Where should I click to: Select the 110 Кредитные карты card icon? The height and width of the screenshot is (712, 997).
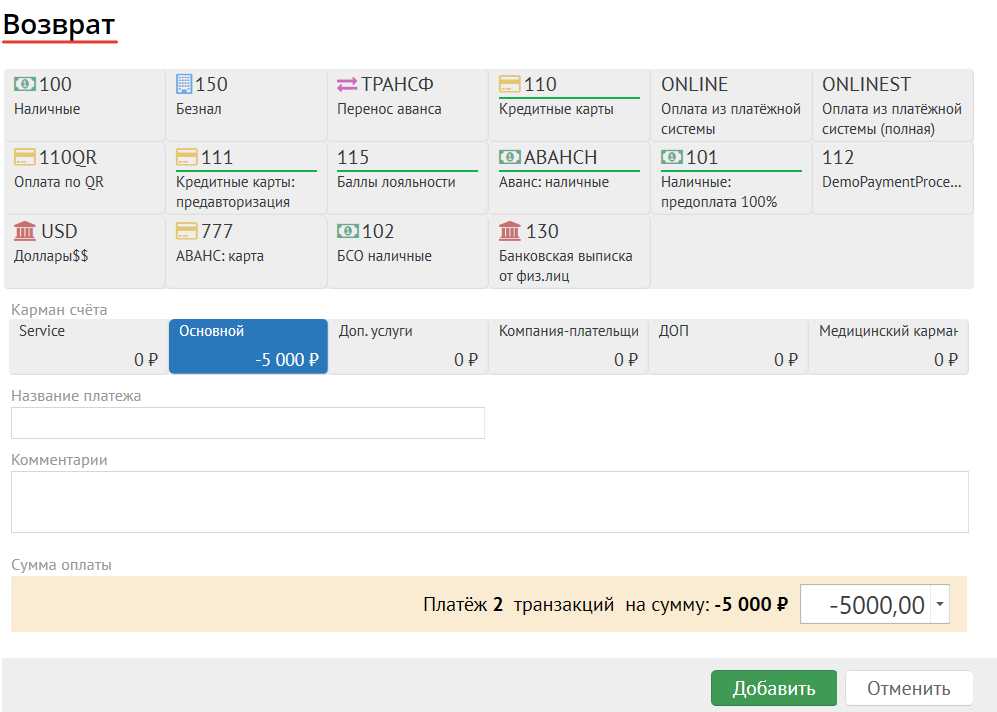pyautogui.click(x=510, y=85)
